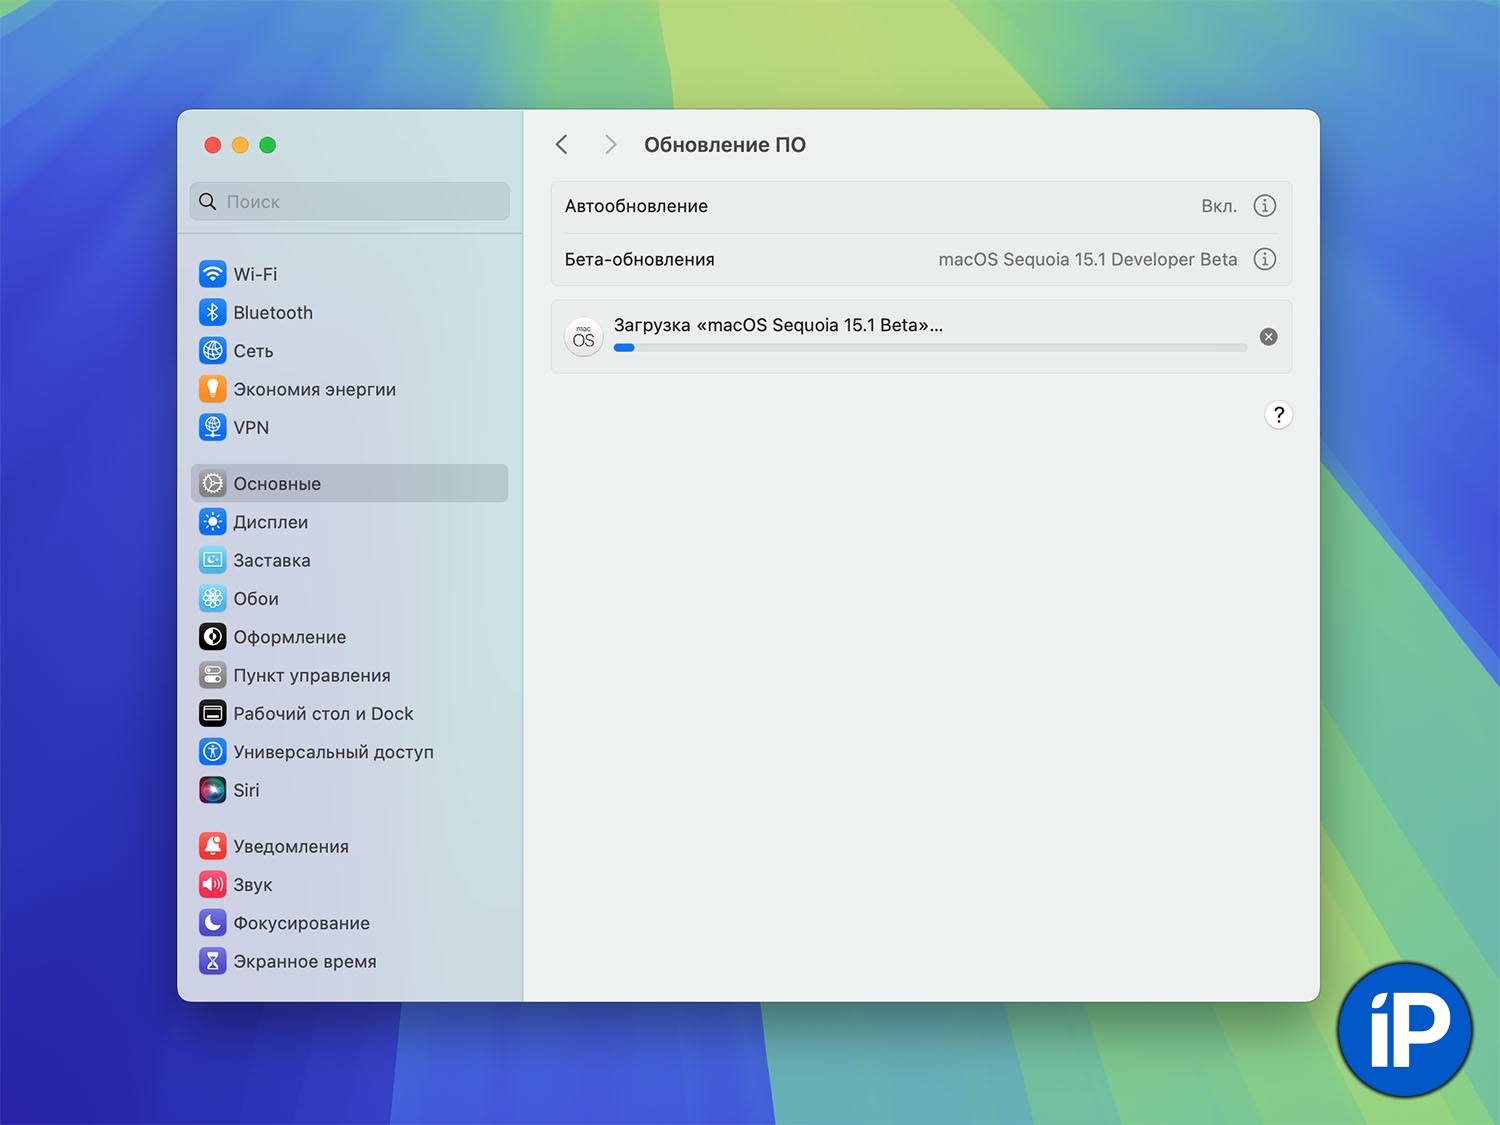Go back using the left chevron
This screenshot has width=1500, height=1125.
click(562, 145)
